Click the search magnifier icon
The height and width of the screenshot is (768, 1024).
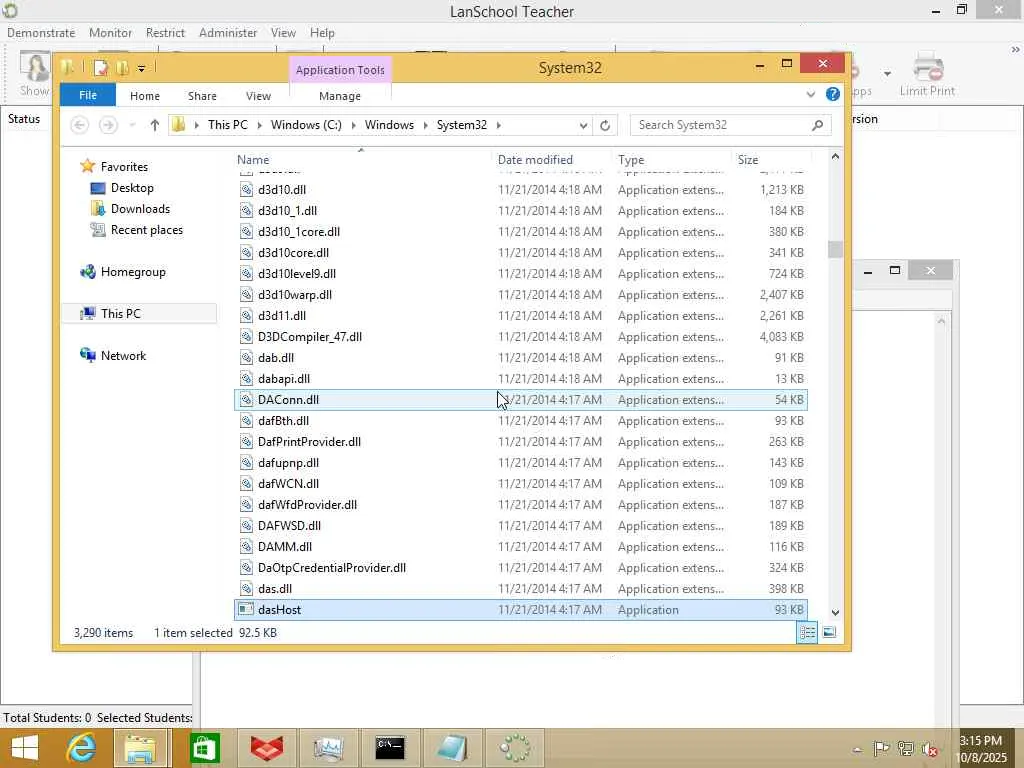click(818, 125)
